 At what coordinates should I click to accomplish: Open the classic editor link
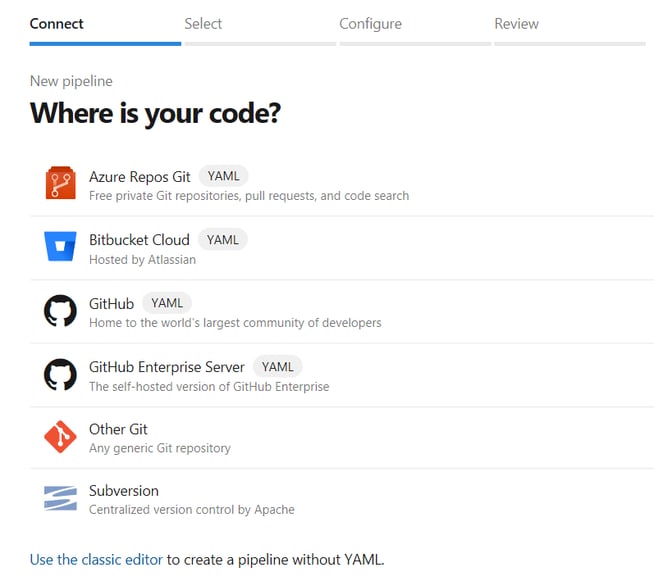click(96, 559)
